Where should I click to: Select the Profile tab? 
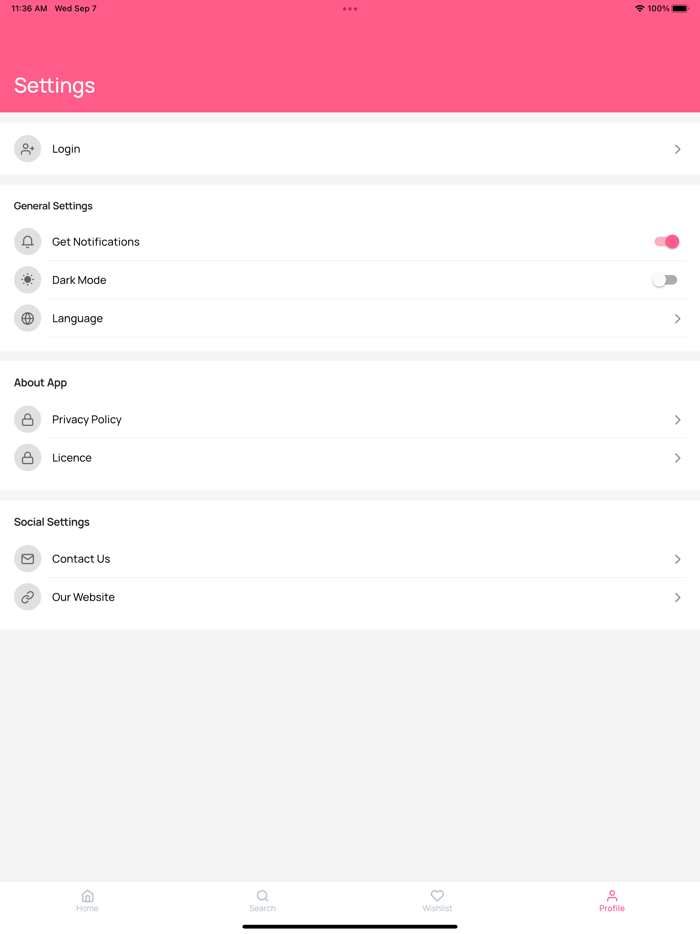612,900
